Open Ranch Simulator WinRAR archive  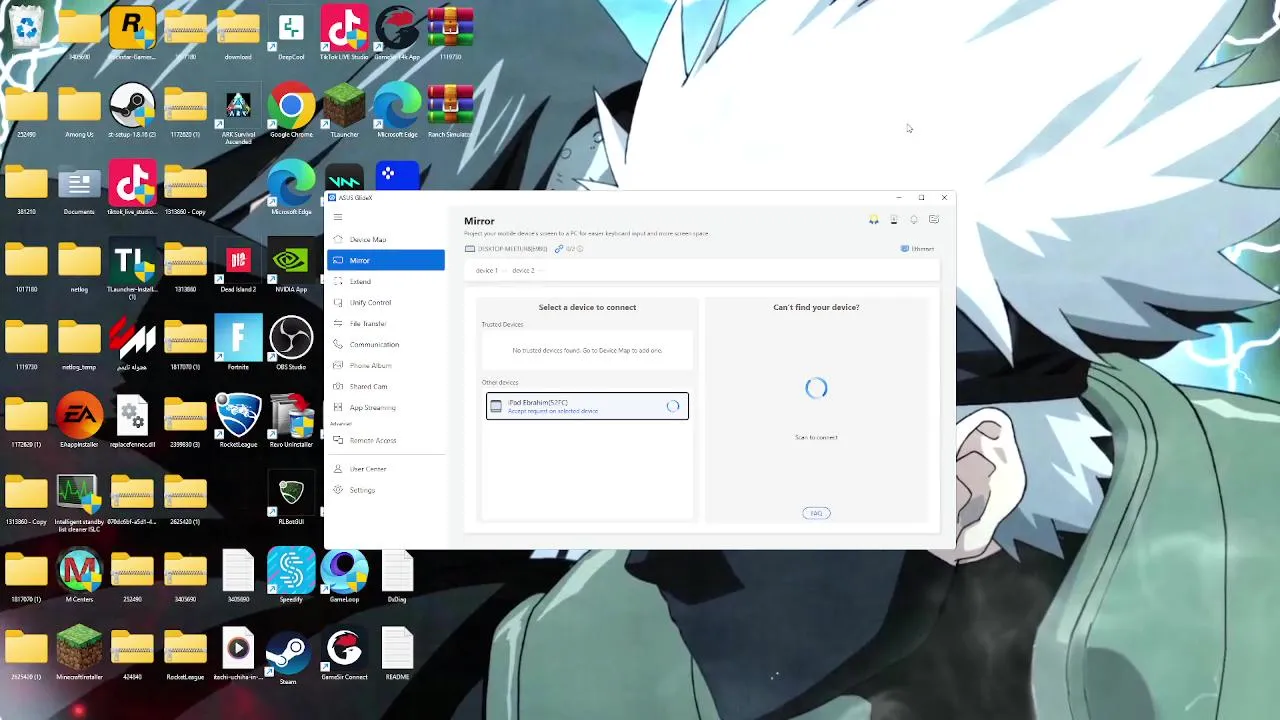(x=450, y=112)
